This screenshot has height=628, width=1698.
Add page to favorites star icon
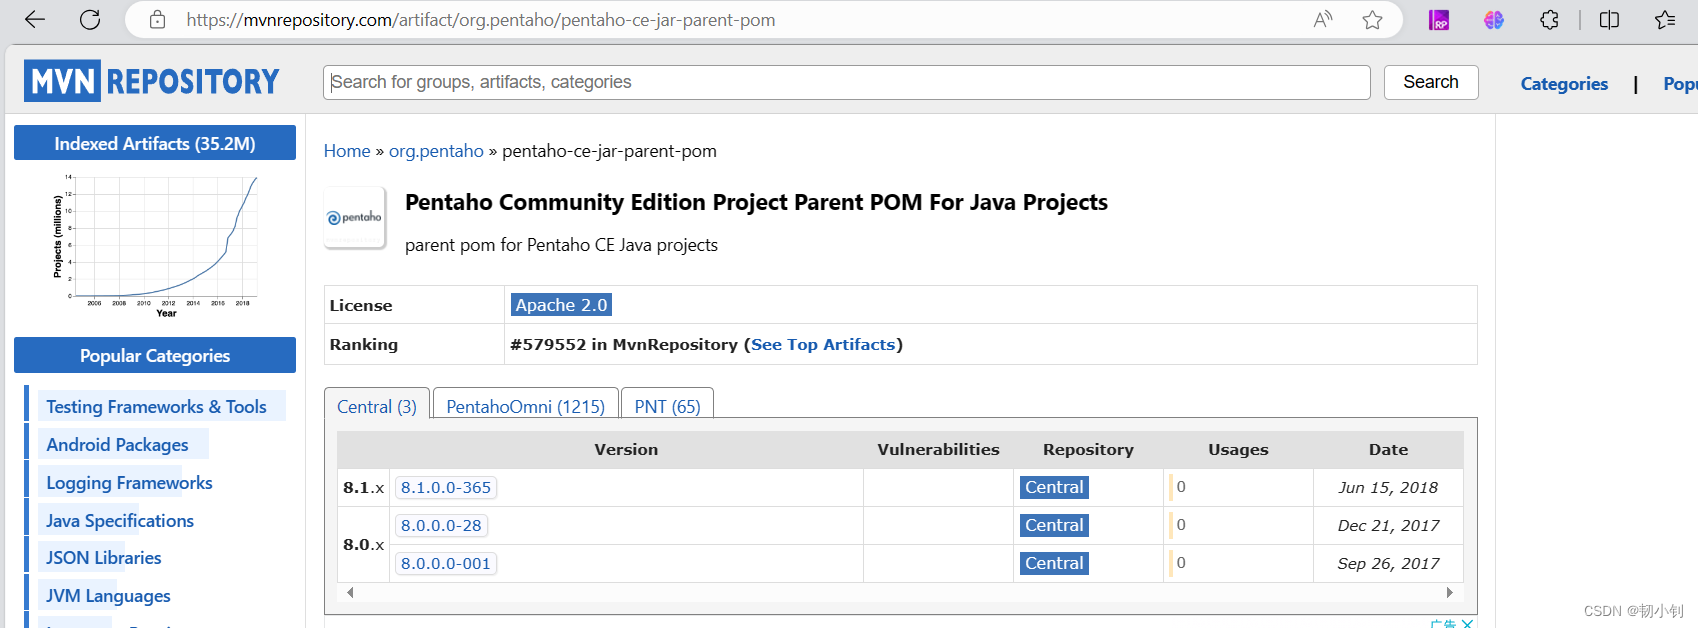1372,20
